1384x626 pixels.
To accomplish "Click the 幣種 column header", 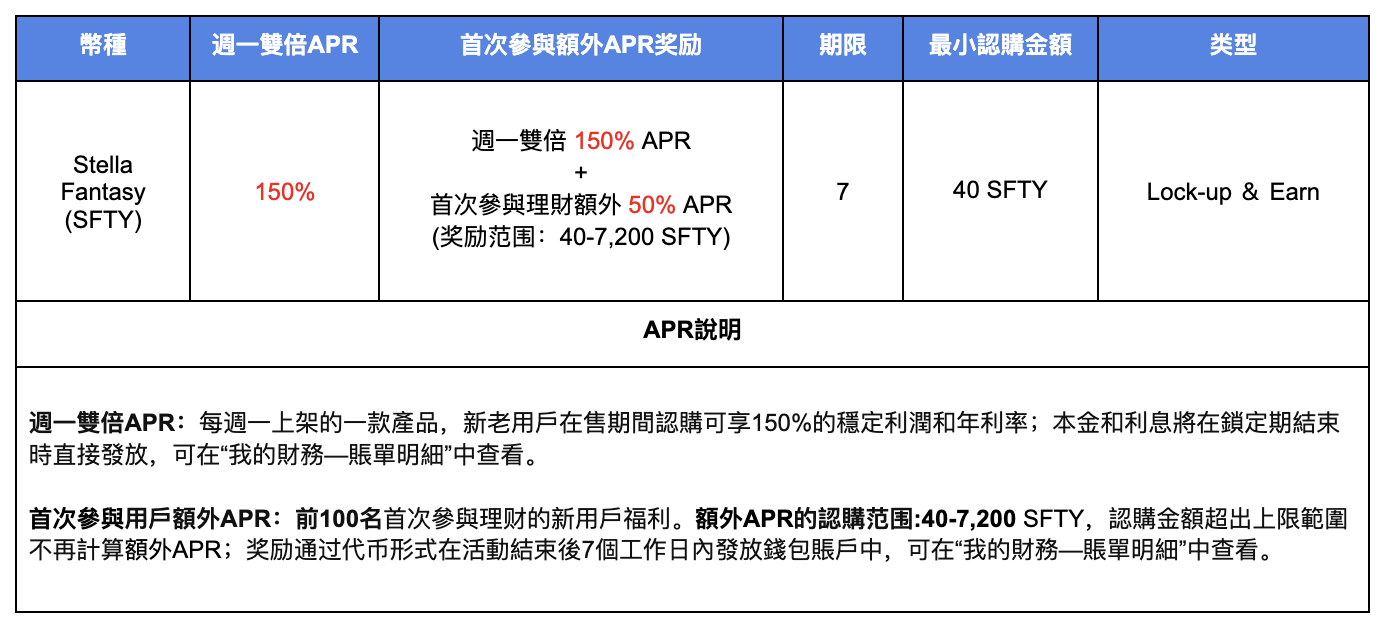I will (103, 46).
